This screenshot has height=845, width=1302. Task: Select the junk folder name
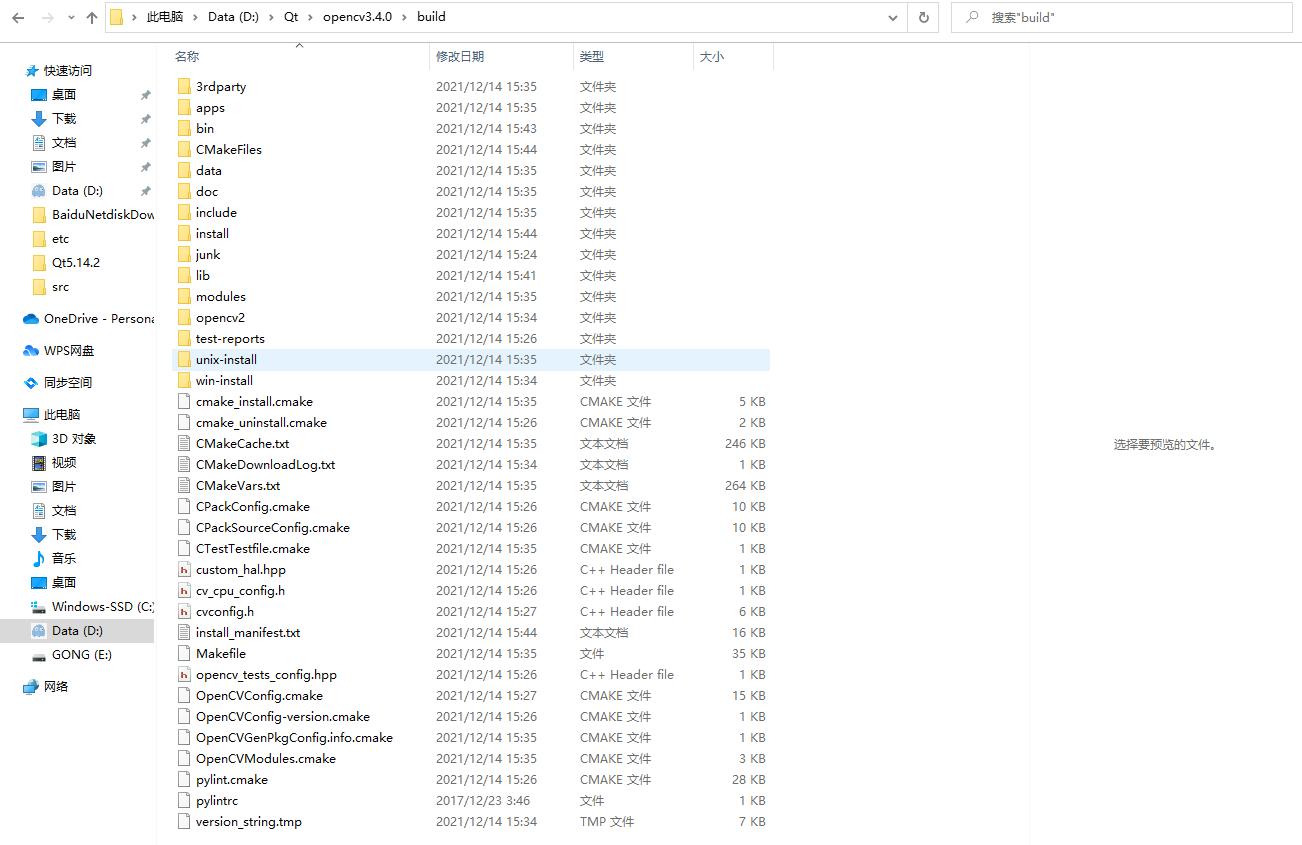tap(208, 255)
